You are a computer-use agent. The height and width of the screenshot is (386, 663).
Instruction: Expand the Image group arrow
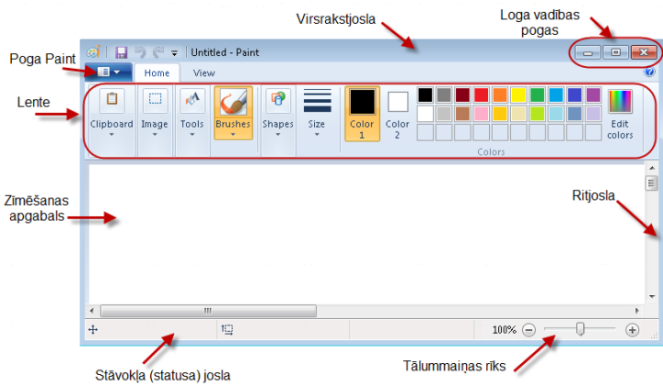[x=155, y=134]
